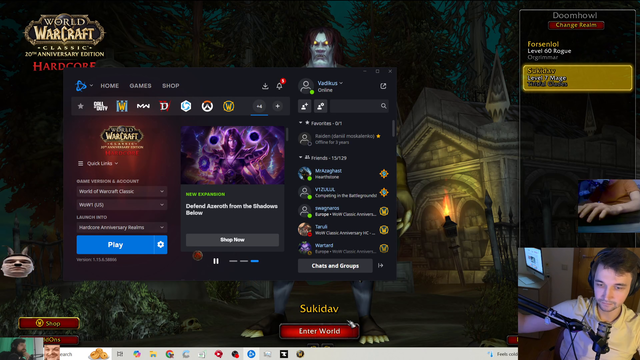This screenshot has height=360, width=640.
Task: Open the downloads icon in header
Action: (265, 86)
